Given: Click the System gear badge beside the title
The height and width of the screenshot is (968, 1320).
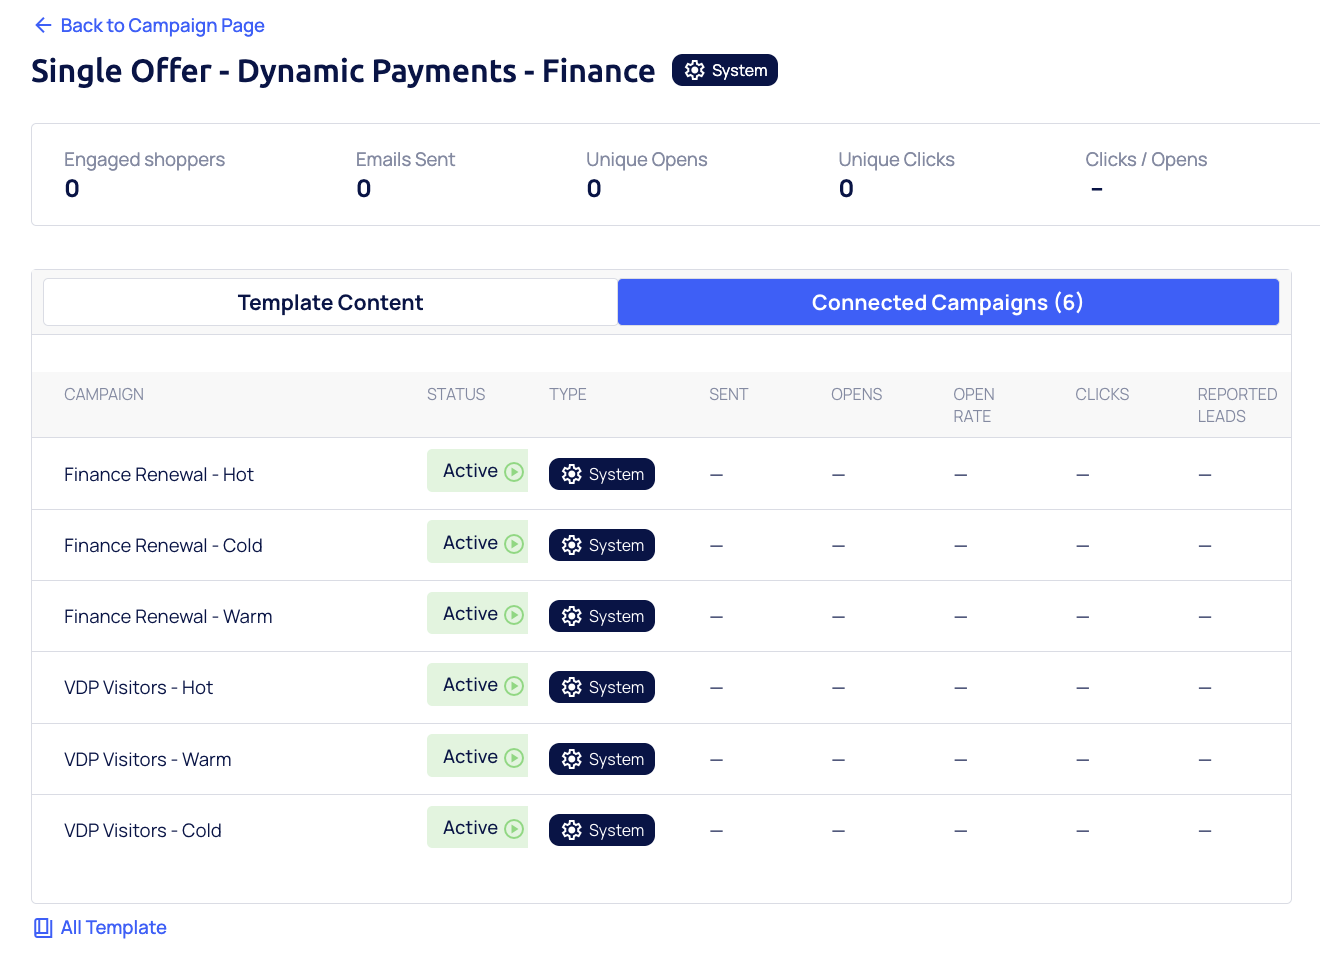Looking at the screenshot, I should coord(724,70).
